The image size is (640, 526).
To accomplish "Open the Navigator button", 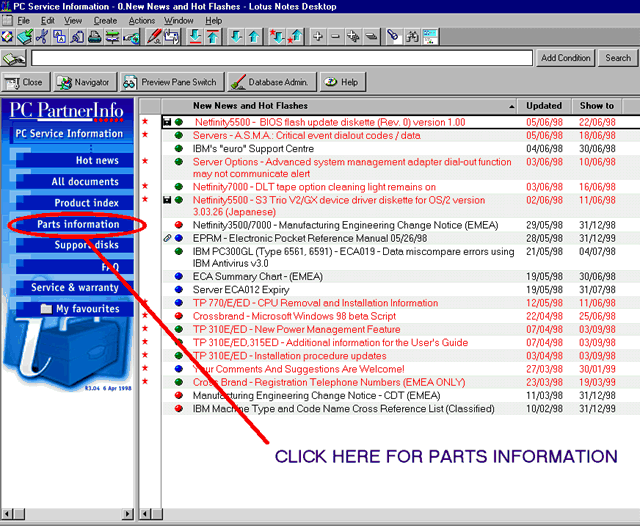I will 83,82.
